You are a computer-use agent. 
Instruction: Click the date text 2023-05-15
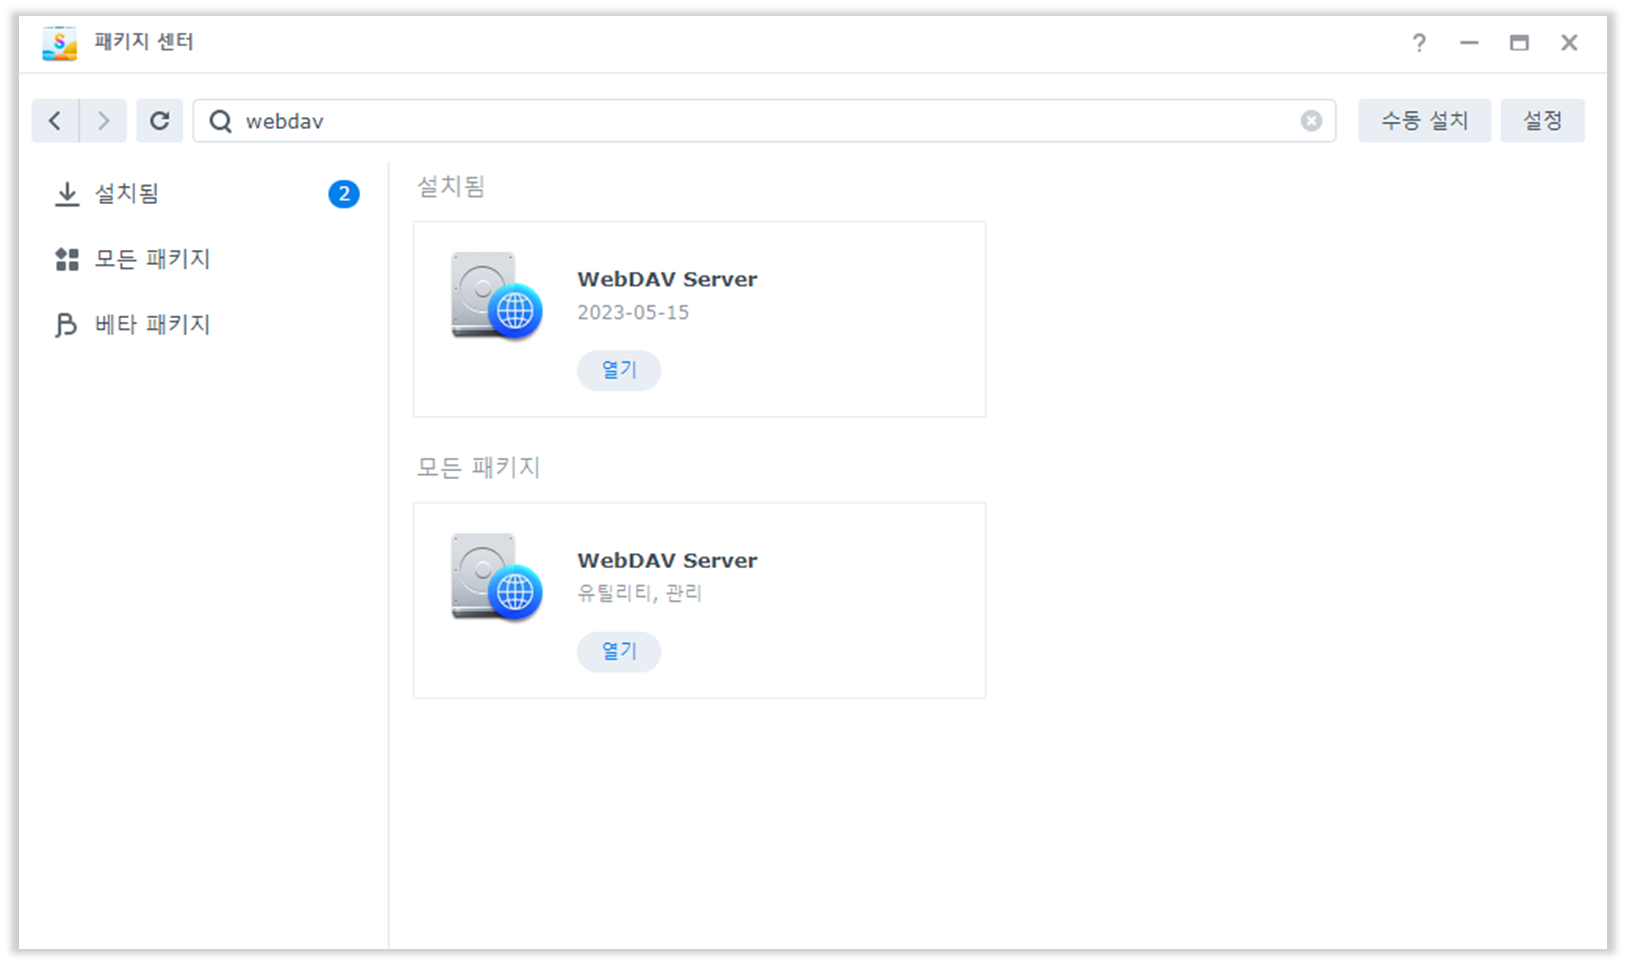(x=633, y=312)
